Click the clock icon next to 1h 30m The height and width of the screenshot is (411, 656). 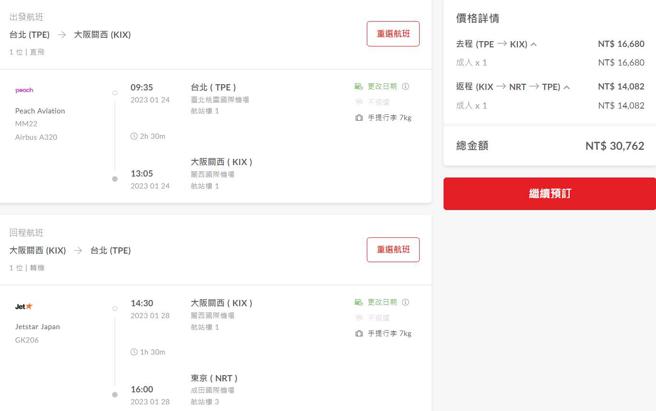pyautogui.click(x=134, y=352)
